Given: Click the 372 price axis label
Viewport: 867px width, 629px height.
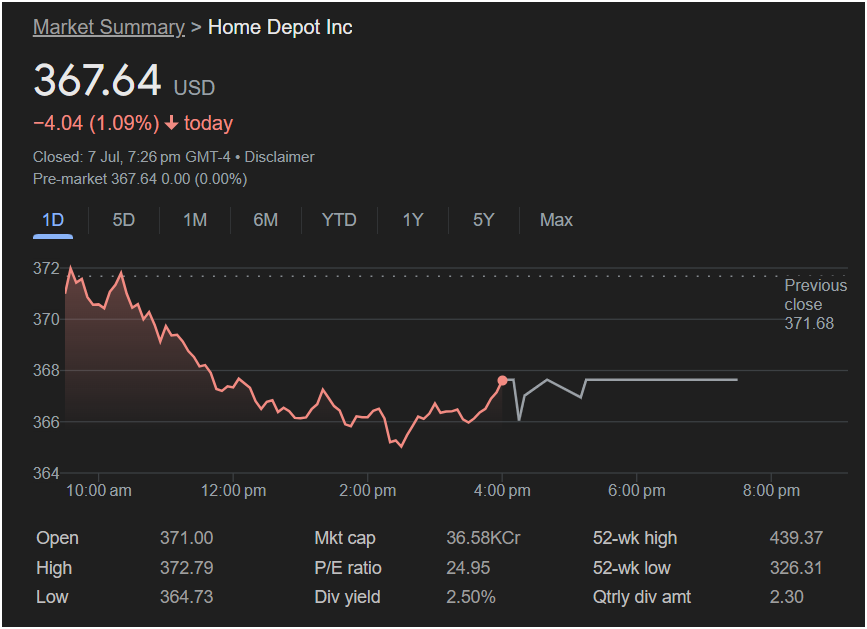Looking at the screenshot, I should click(x=46, y=268).
